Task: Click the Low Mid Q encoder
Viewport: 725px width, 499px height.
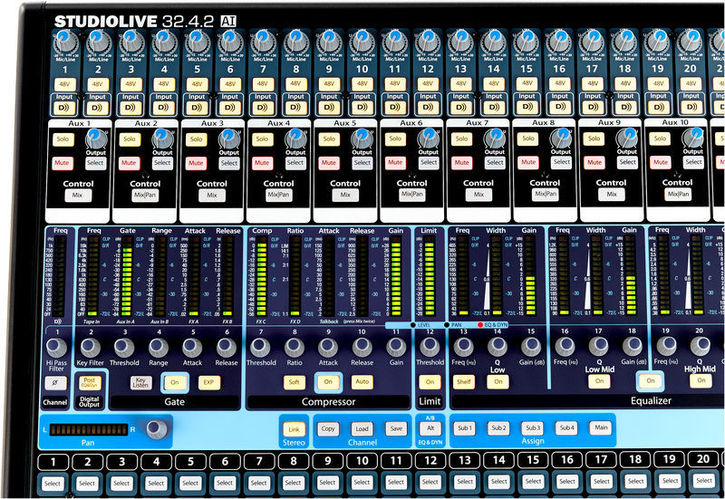Action: tap(599, 346)
